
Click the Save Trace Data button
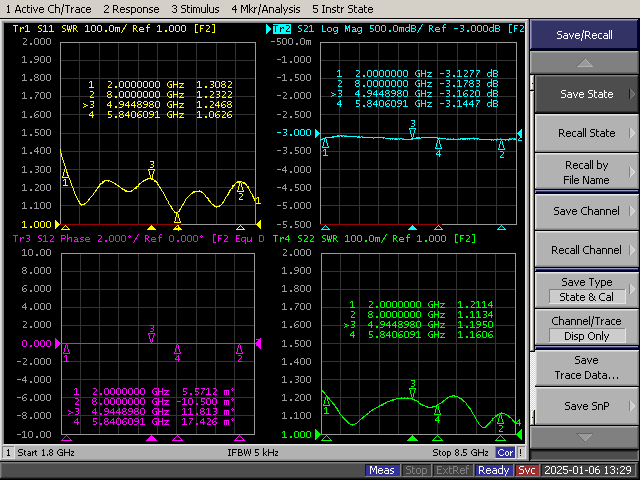(x=586, y=367)
